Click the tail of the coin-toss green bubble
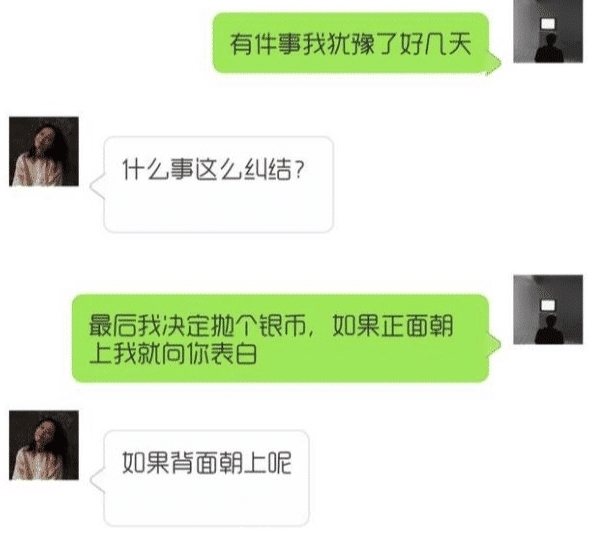Screen dimensions: 592x559 (x=495, y=344)
